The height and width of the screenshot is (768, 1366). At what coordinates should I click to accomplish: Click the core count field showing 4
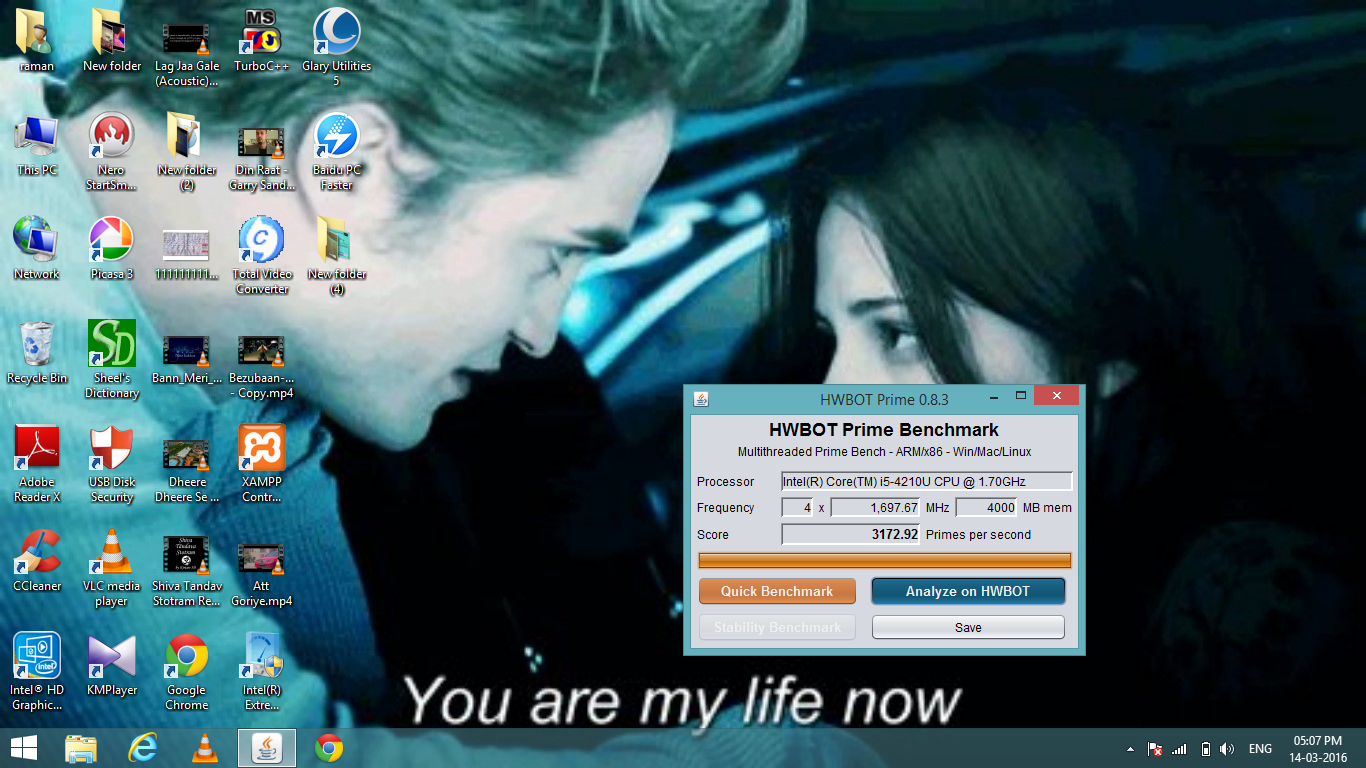797,508
